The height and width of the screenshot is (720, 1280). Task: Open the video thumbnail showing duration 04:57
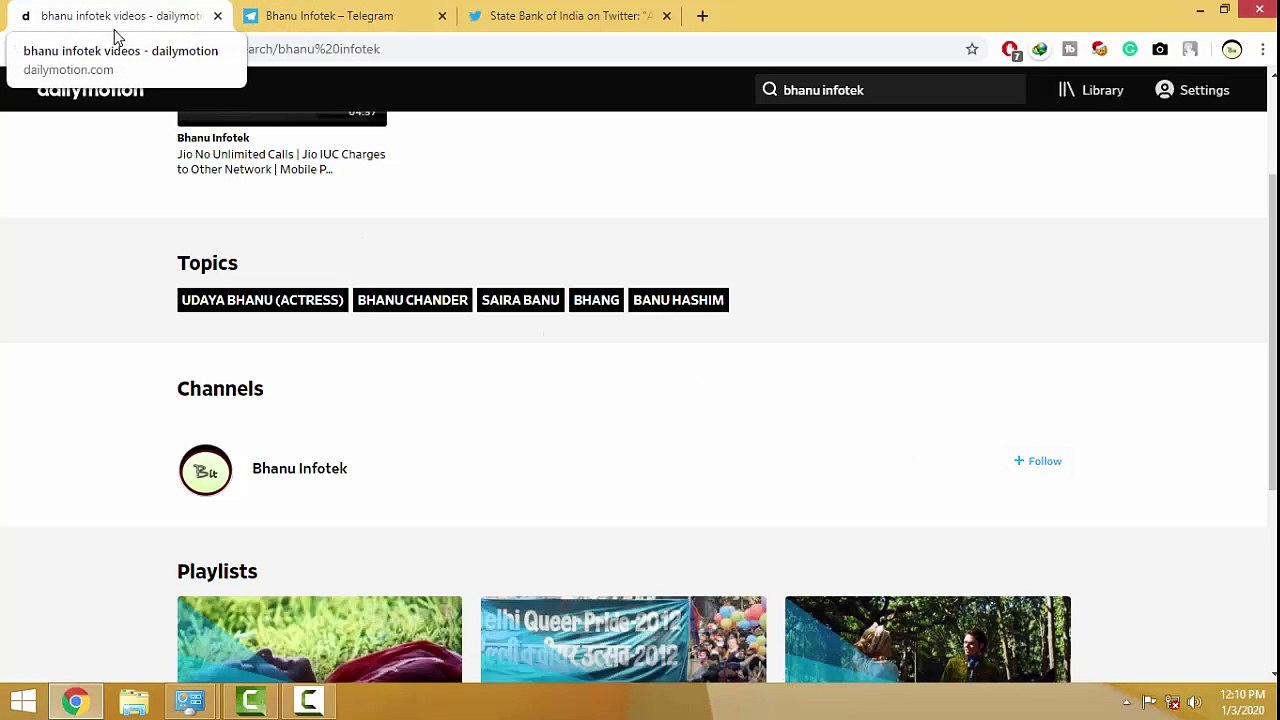pos(282,118)
